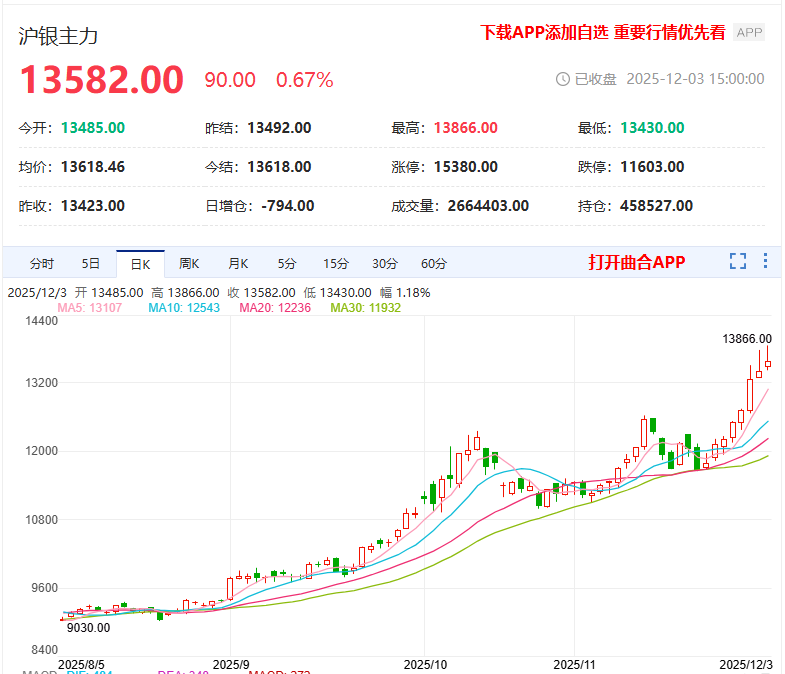
Task: Click the MA20 indicator label
Action: 275,308
